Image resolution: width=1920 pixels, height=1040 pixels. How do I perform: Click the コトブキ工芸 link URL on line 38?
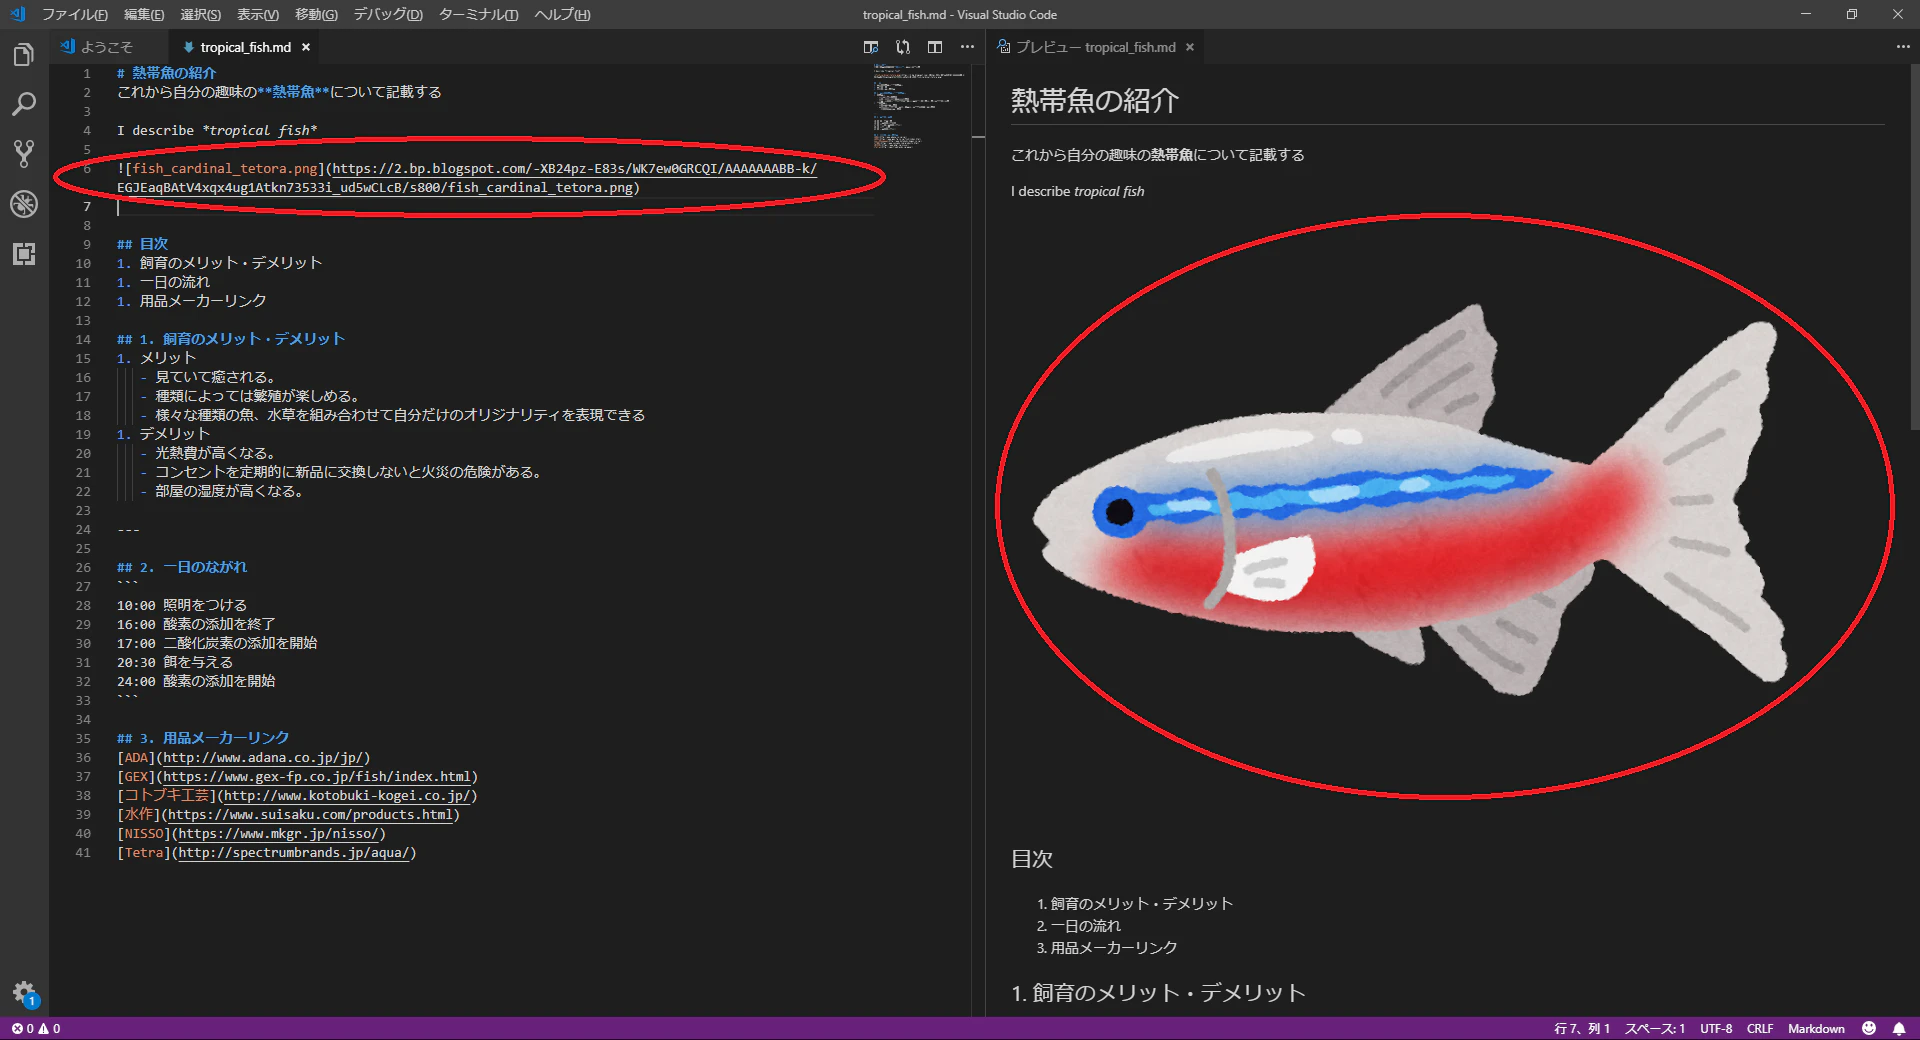348,796
